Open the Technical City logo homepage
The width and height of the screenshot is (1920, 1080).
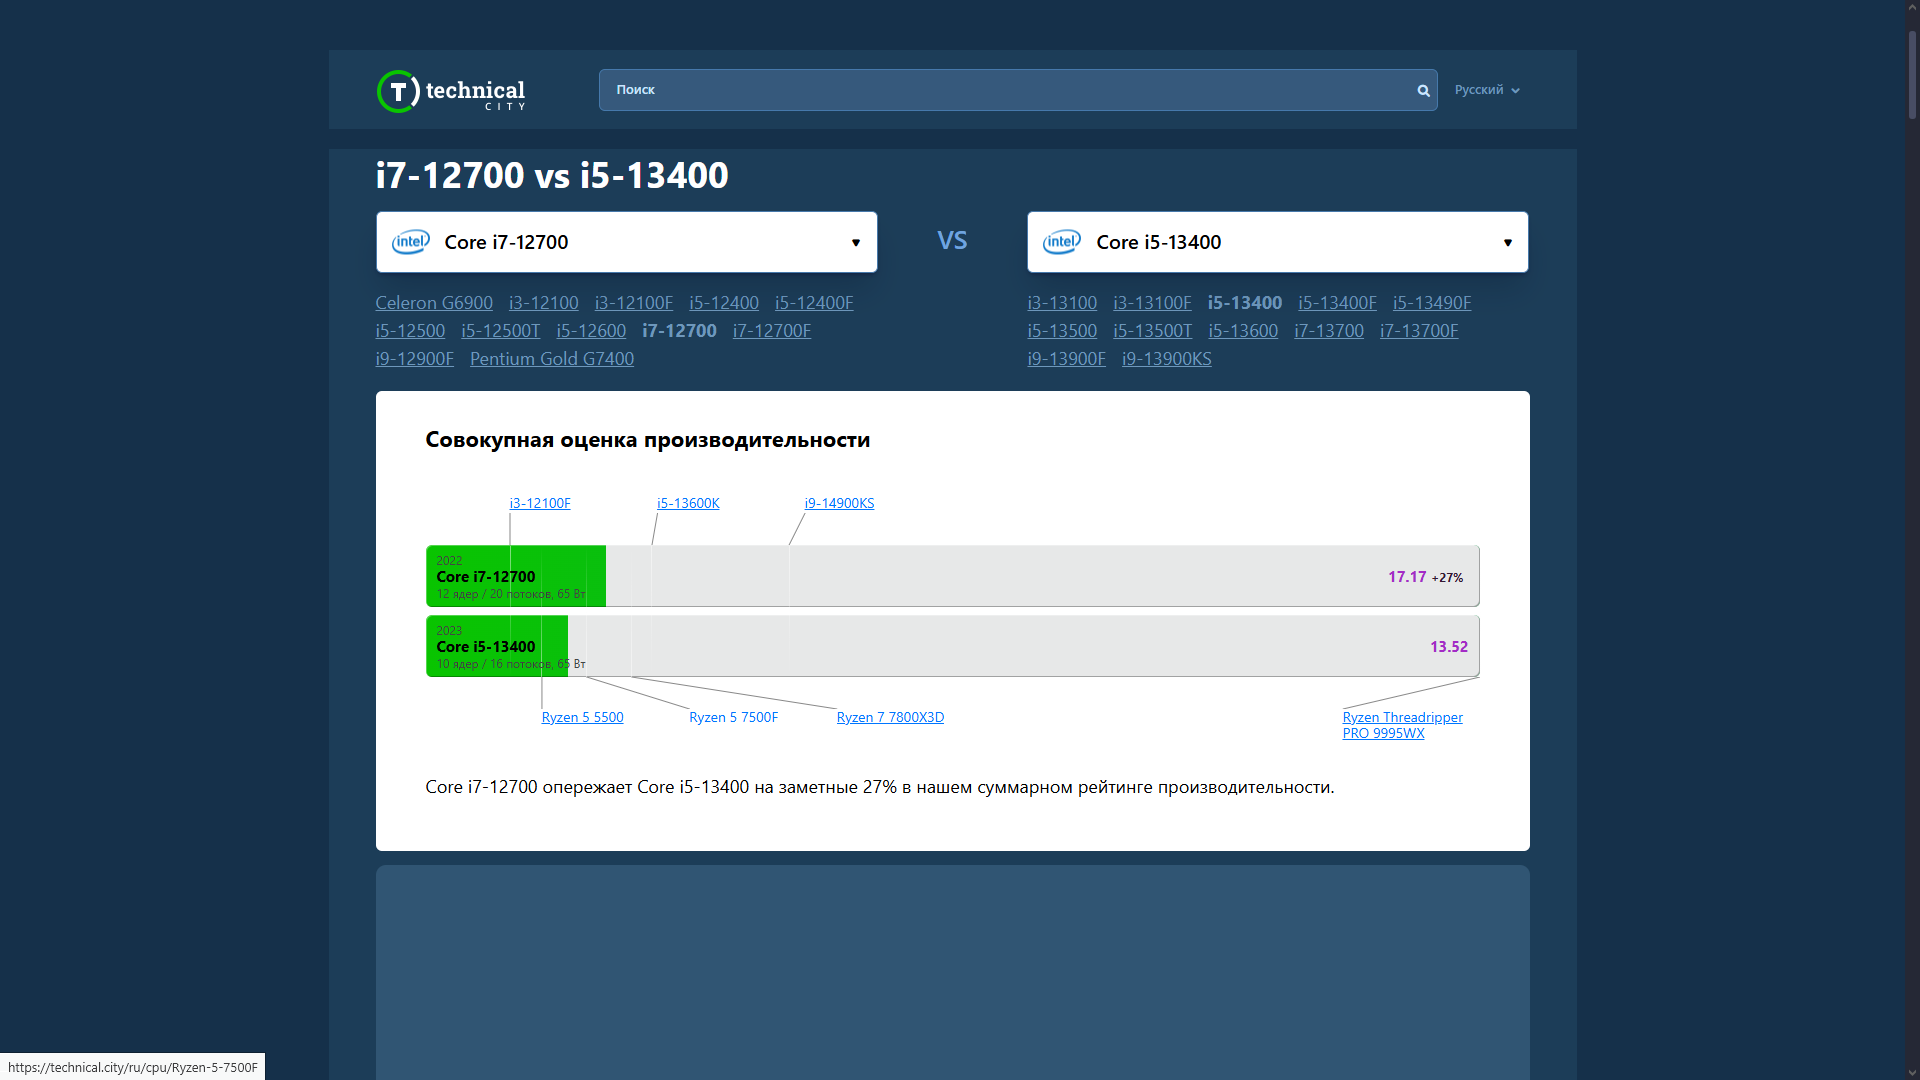pos(451,91)
